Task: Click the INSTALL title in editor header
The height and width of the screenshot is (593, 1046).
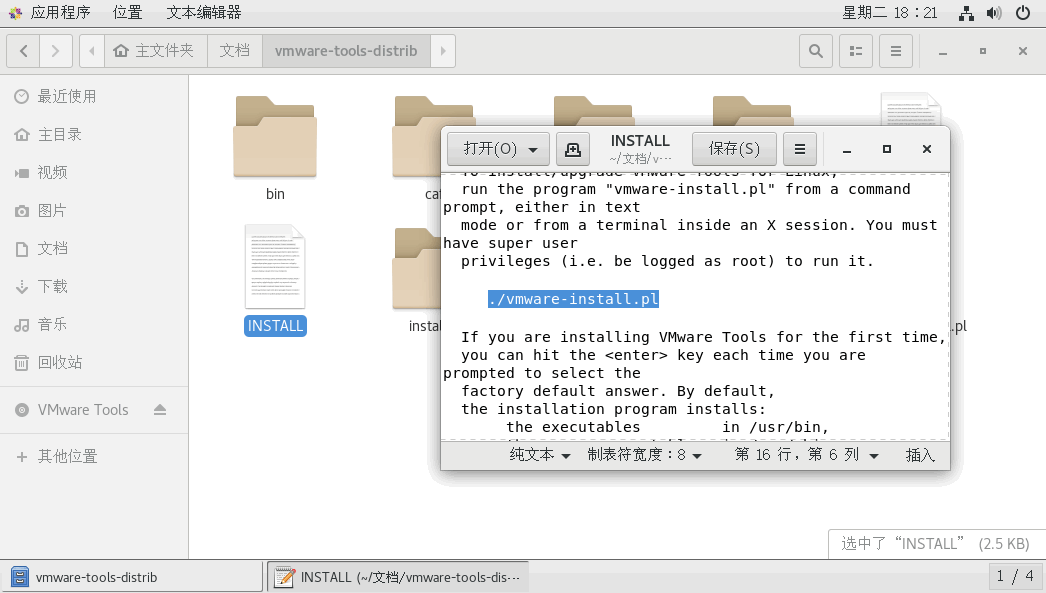Action: 640,141
